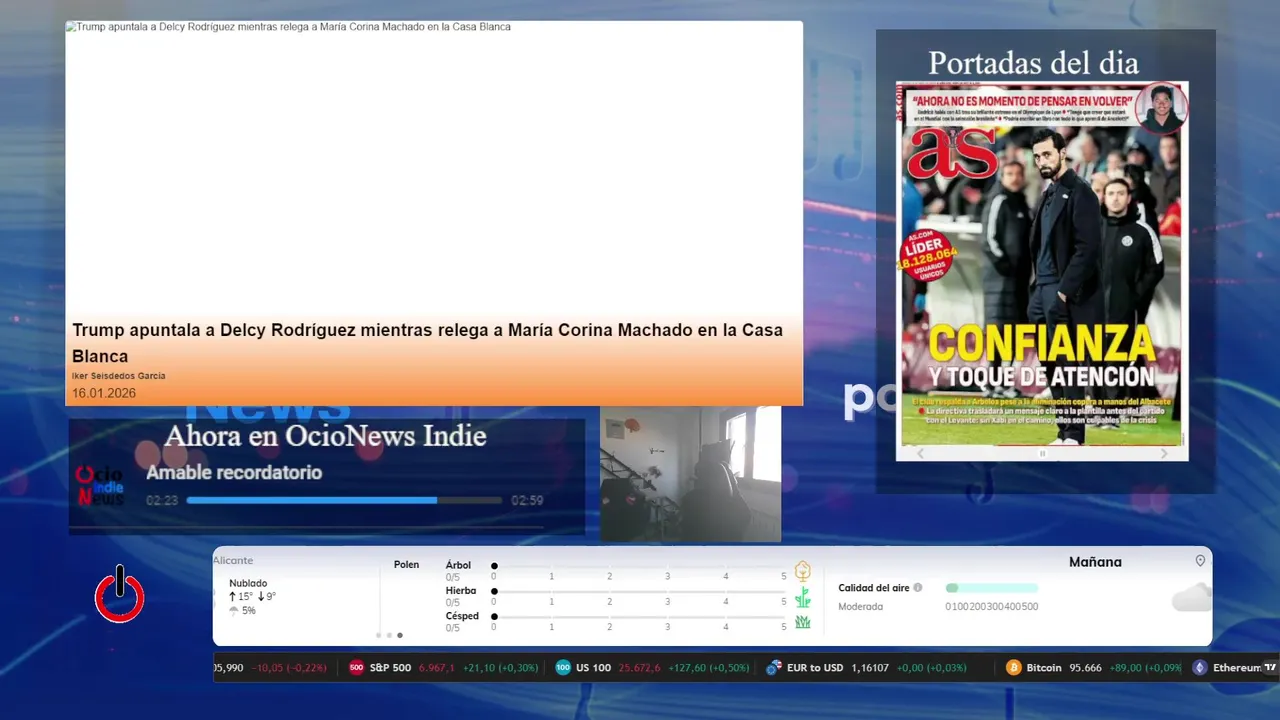Click the S&P 500 ticker badge icon
The image size is (1280, 720).
356,667
